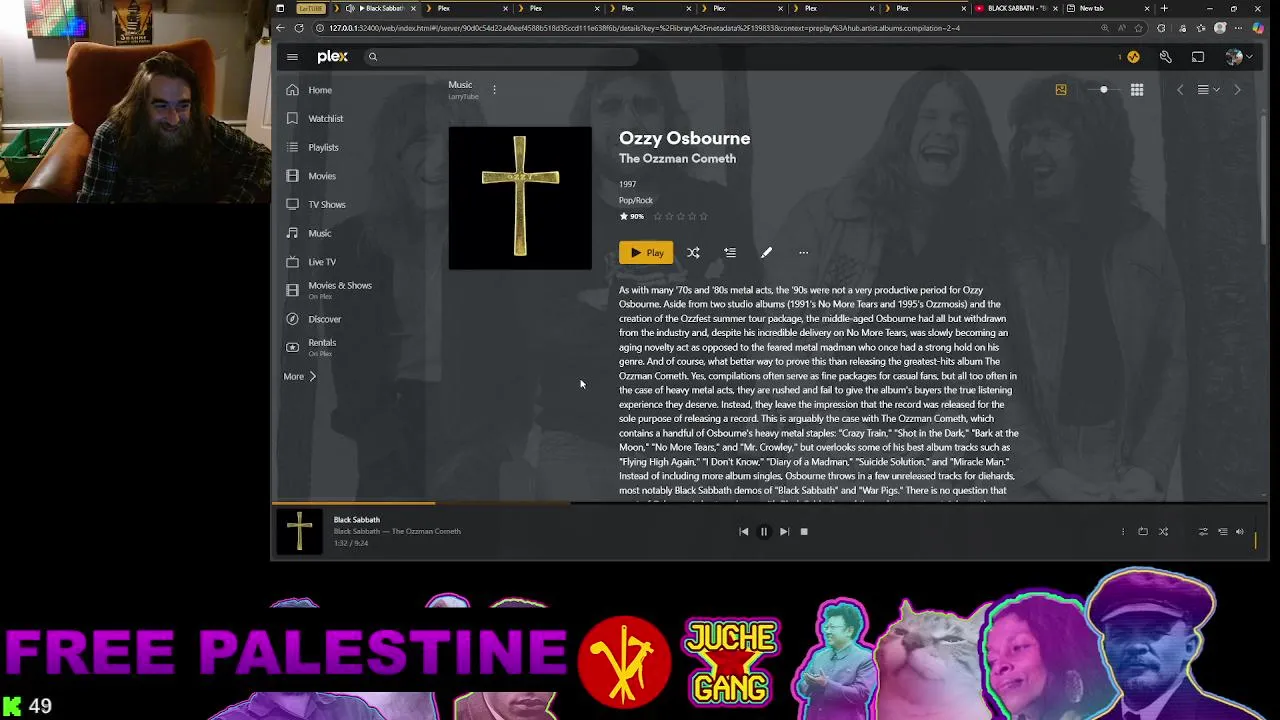This screenshot has height=720, width=1280.
Task: Click the Music library title
Action: pyautogui.click(x=460, y=85)
